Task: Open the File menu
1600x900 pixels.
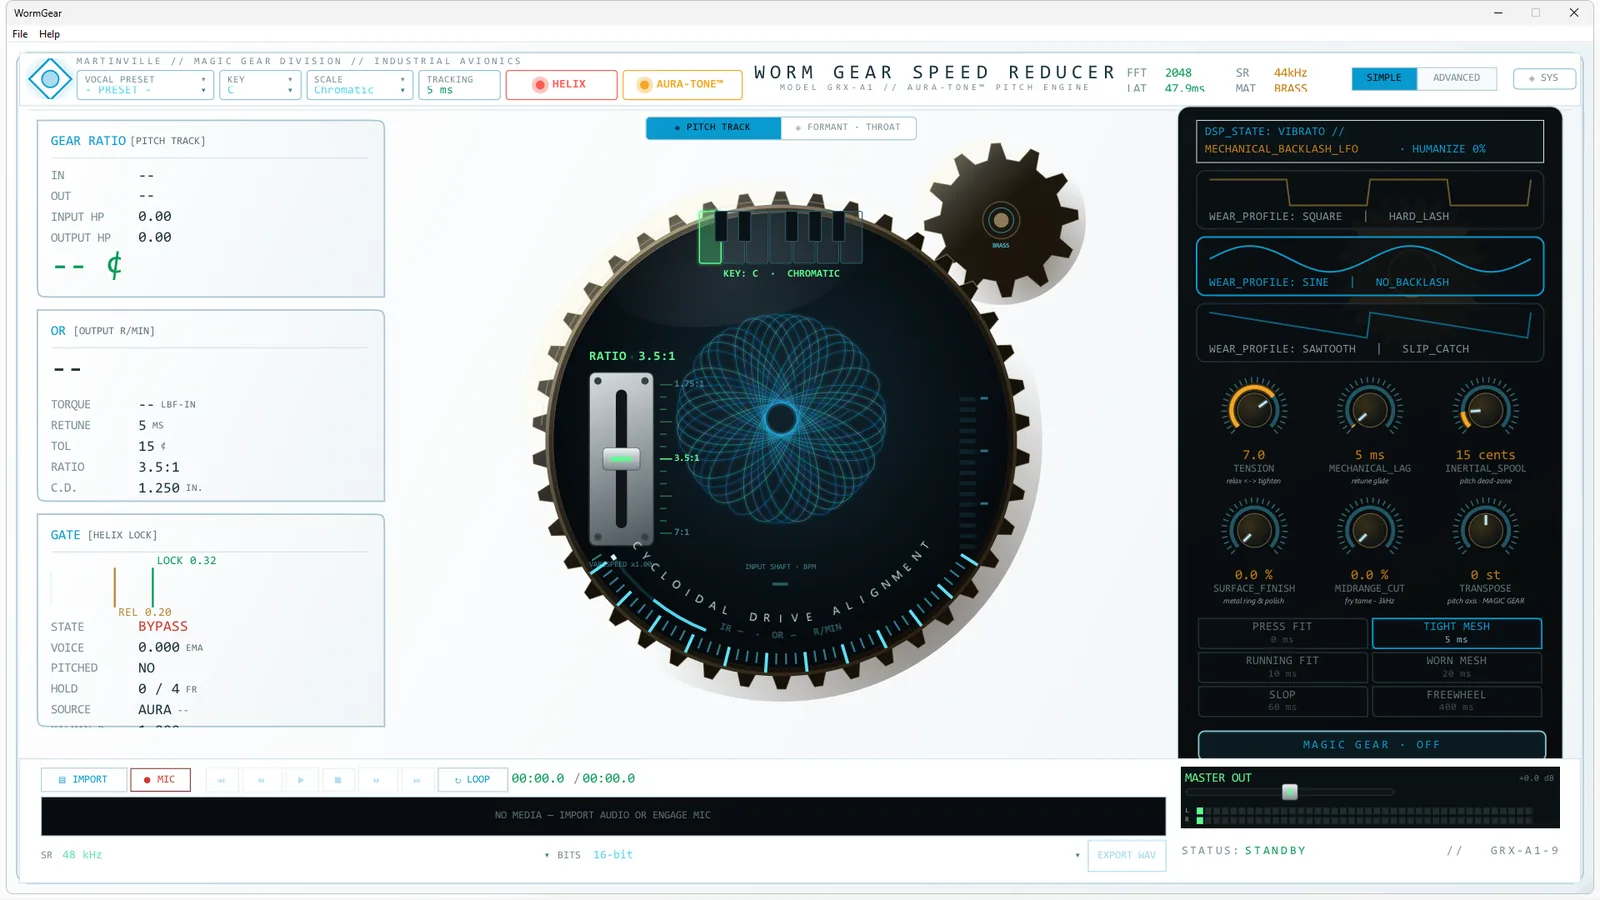Action: pos(20,34)
